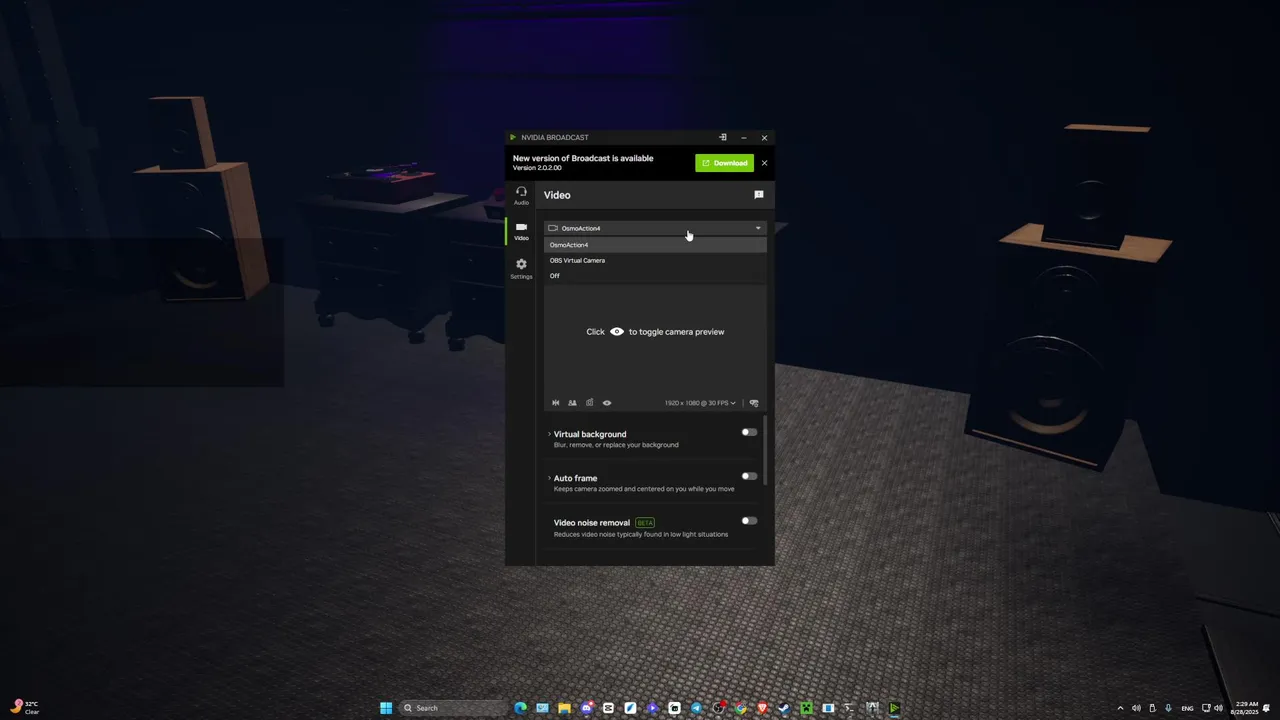Show hidden system tray icons
The height and width of the screenshot is (720, 1280).
point(1120,708)
